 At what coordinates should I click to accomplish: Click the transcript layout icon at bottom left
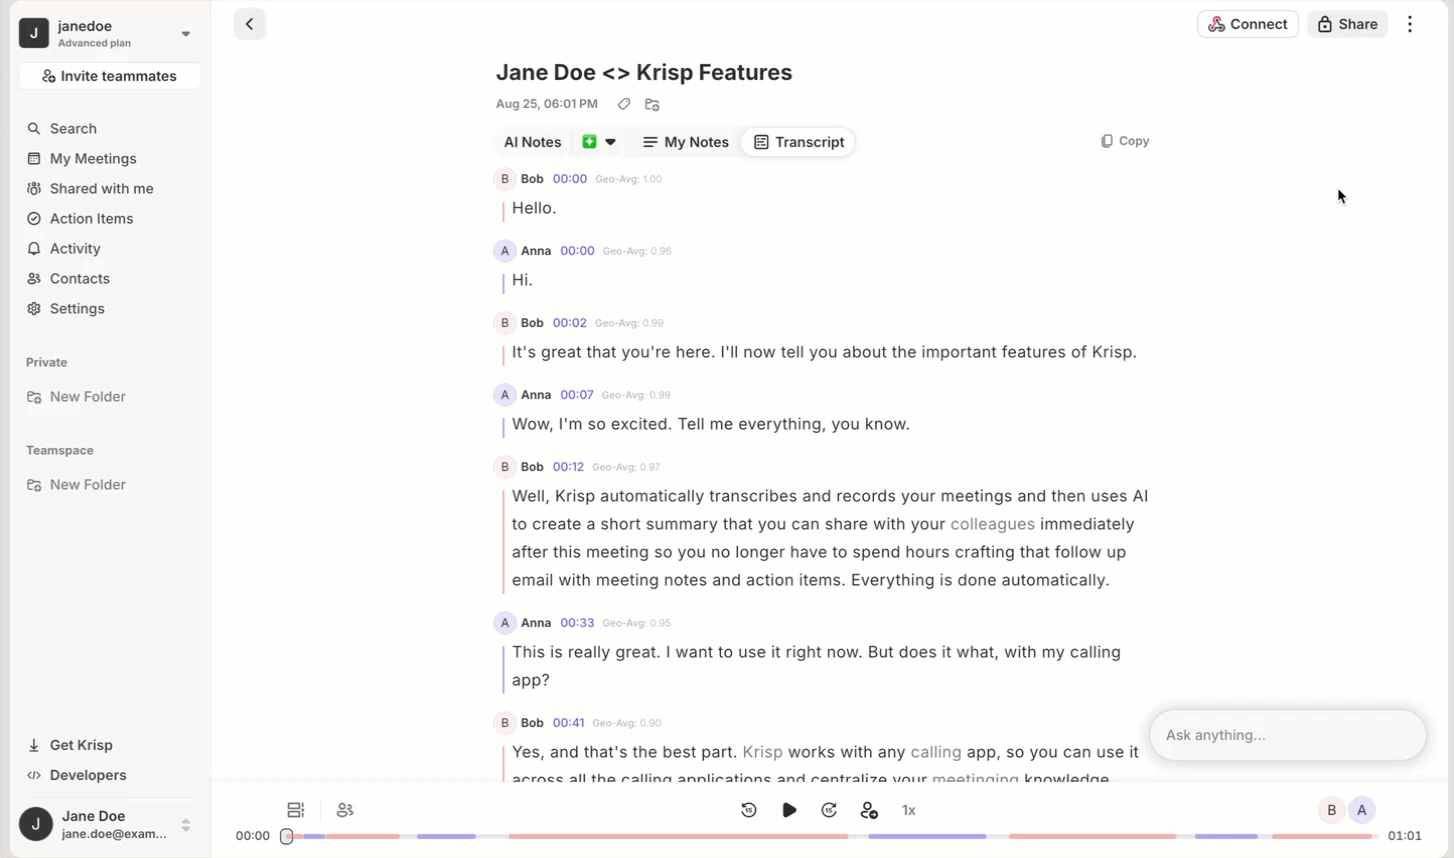pyautogui.click(x=295, y=810)
